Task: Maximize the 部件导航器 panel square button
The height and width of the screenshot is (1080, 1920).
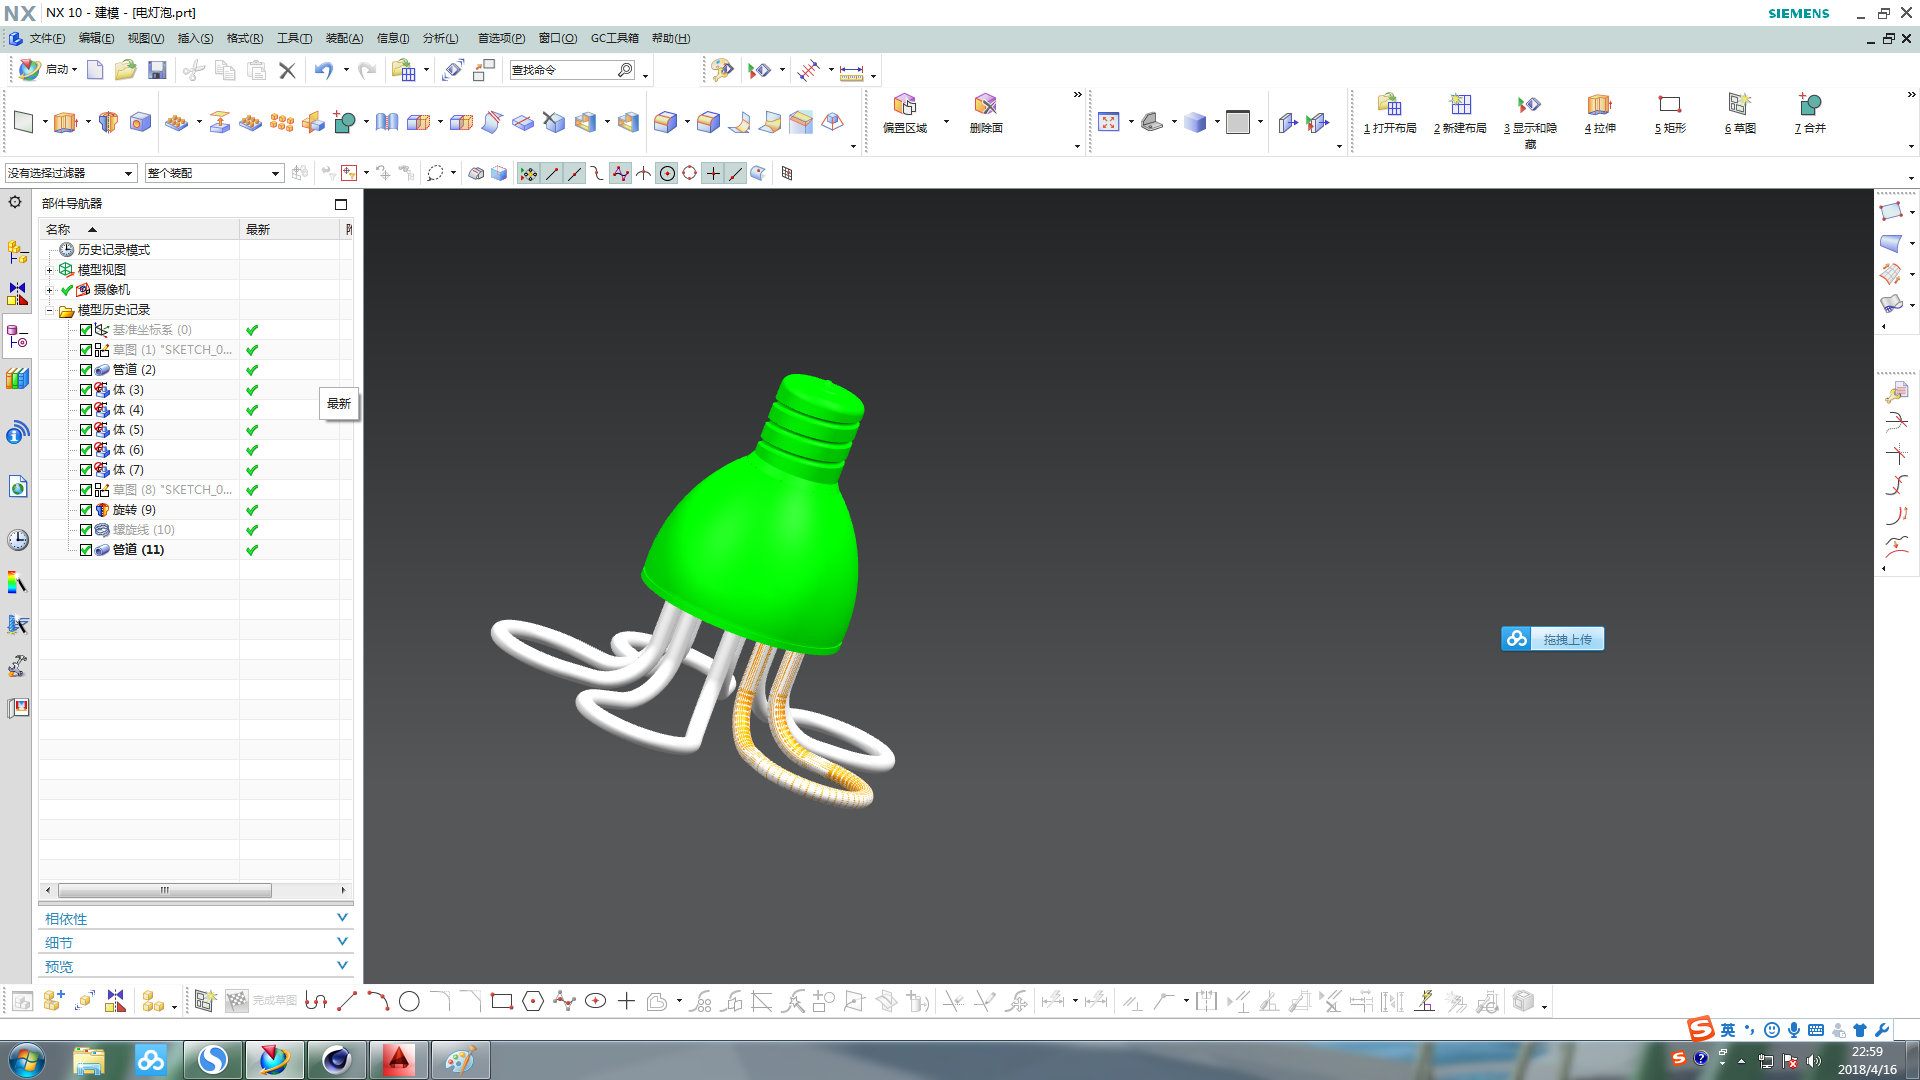Action: click(x=341, y=204)
